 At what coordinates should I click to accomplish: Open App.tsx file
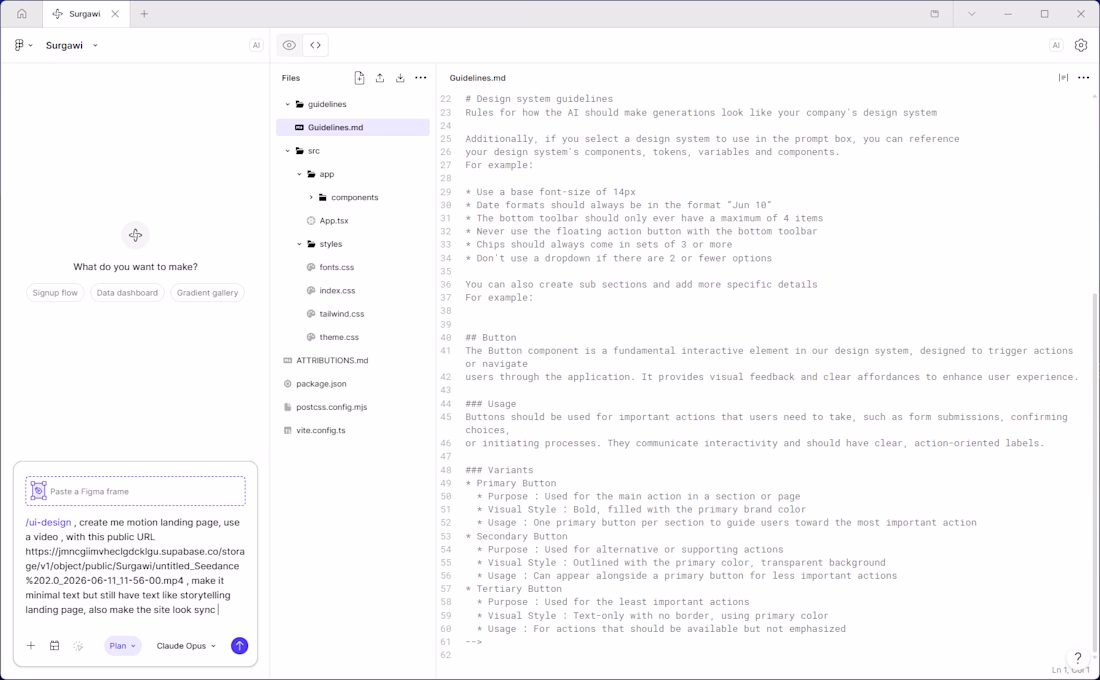(333, 220)
